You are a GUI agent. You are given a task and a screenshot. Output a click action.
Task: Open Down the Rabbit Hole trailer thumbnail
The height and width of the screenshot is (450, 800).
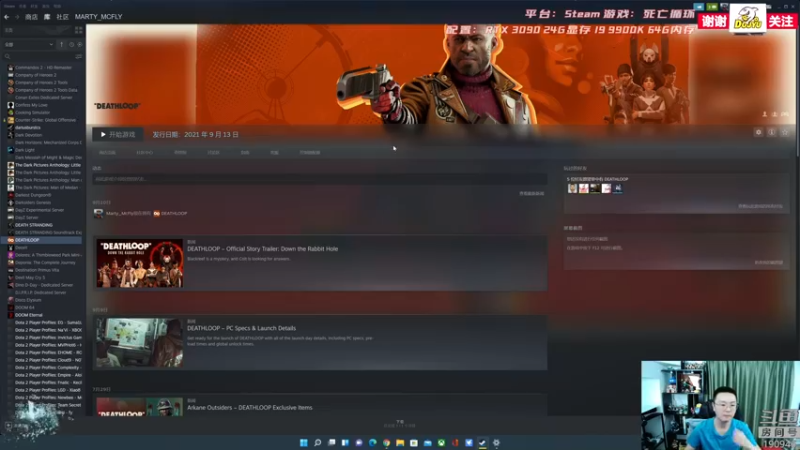(x=140, y=263)
